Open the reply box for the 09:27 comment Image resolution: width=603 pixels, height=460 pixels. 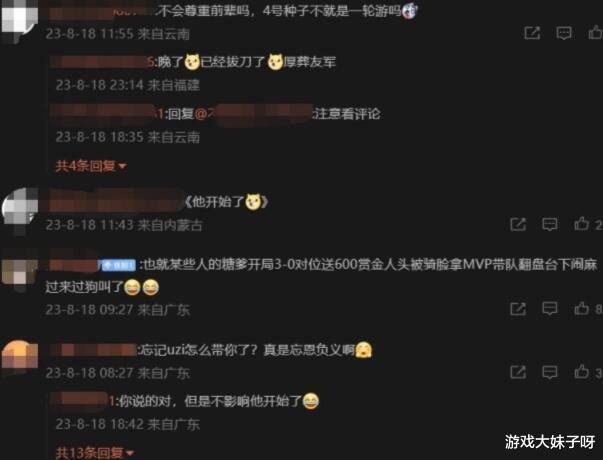point(550,308)
